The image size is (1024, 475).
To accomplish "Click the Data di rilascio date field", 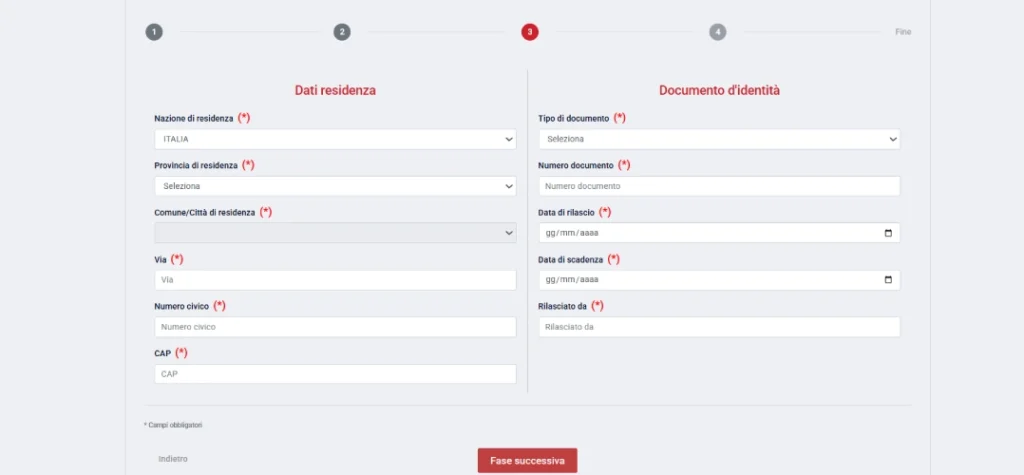I will tap(719, 233).
